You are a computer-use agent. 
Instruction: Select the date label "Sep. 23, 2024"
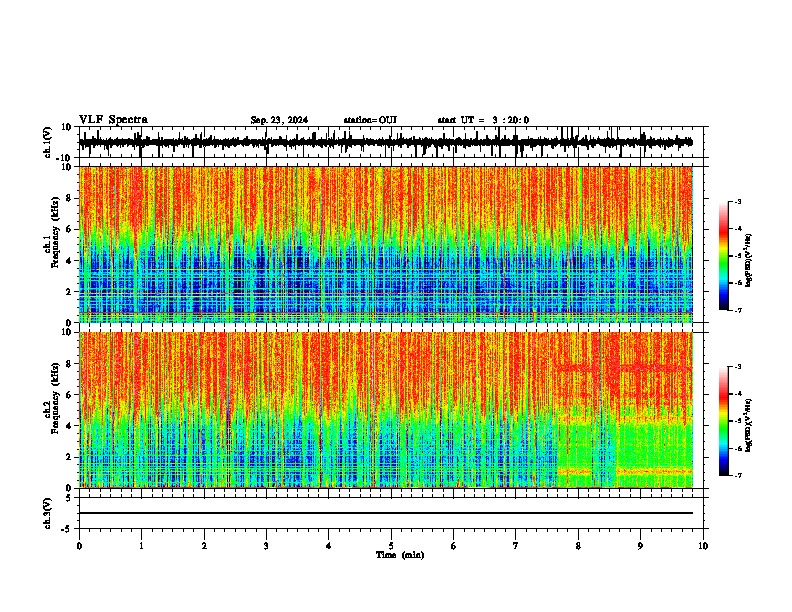[x=279, y=120]
